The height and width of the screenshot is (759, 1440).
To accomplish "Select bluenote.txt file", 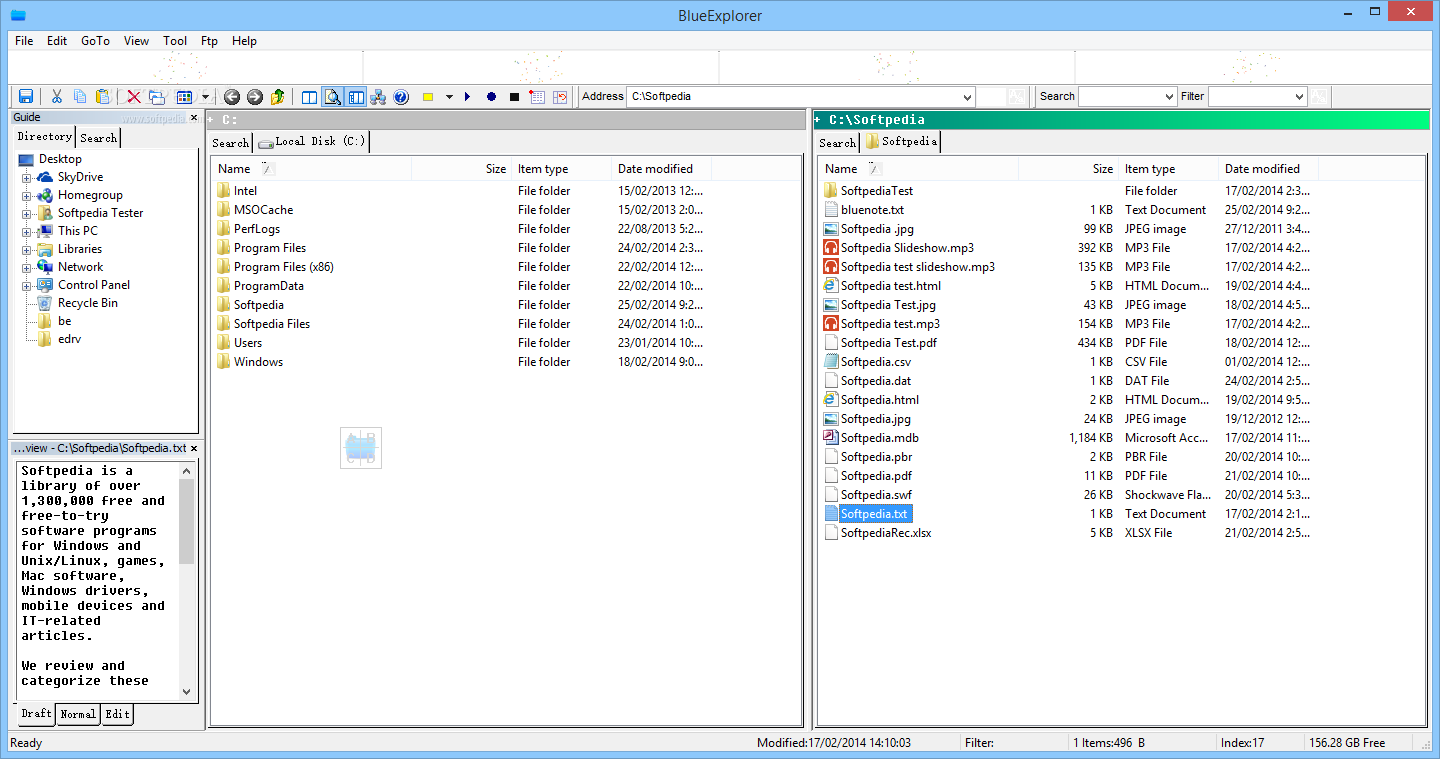I will point(872,210).
